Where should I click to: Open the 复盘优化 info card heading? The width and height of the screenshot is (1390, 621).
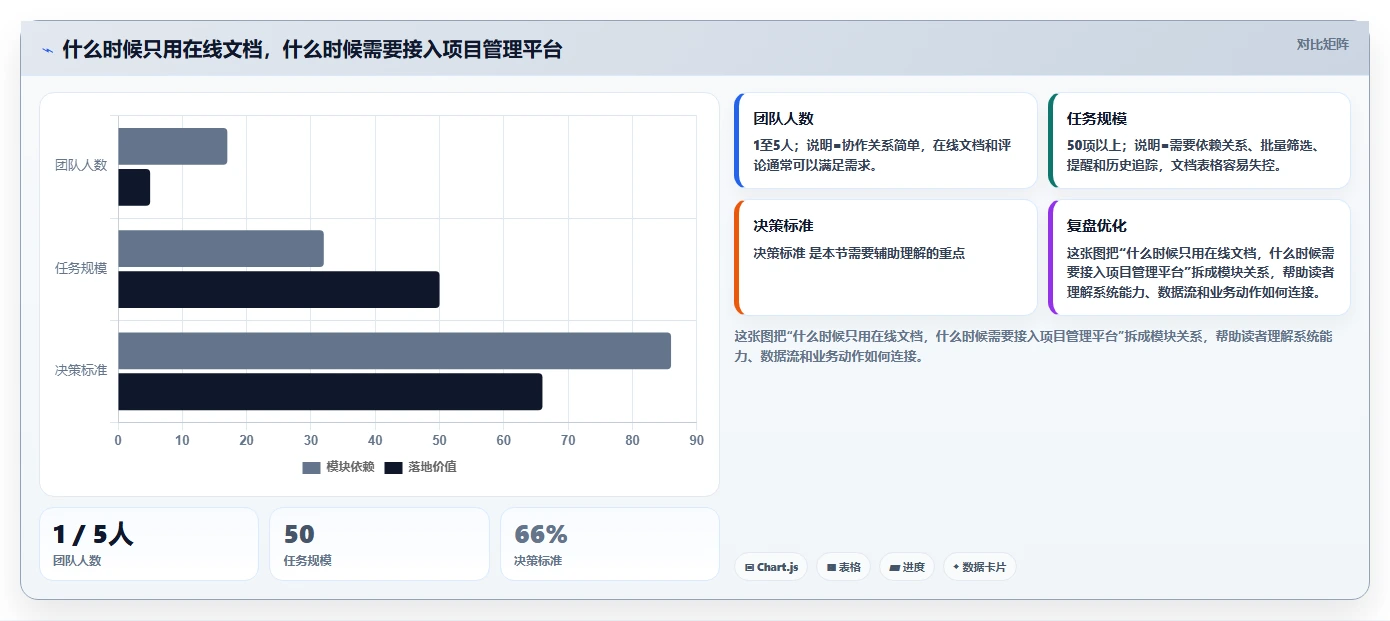[1097, 226]
